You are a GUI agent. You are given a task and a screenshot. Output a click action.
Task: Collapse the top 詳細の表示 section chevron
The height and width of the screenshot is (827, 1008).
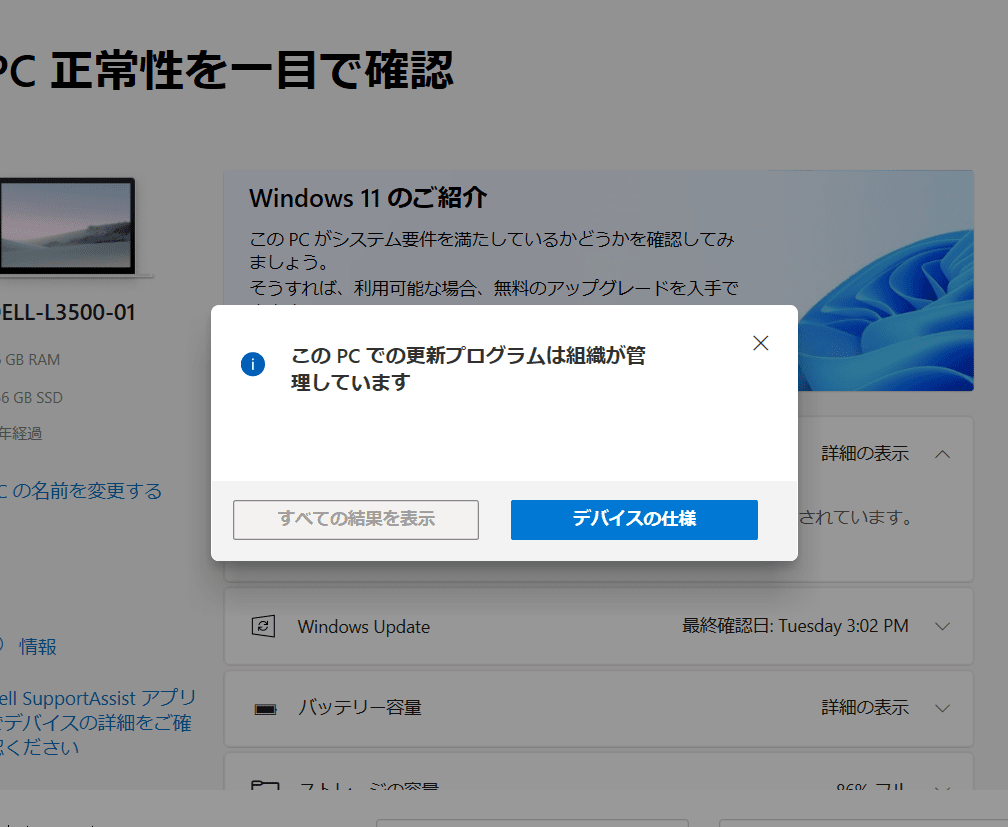(x=942, y=454)
